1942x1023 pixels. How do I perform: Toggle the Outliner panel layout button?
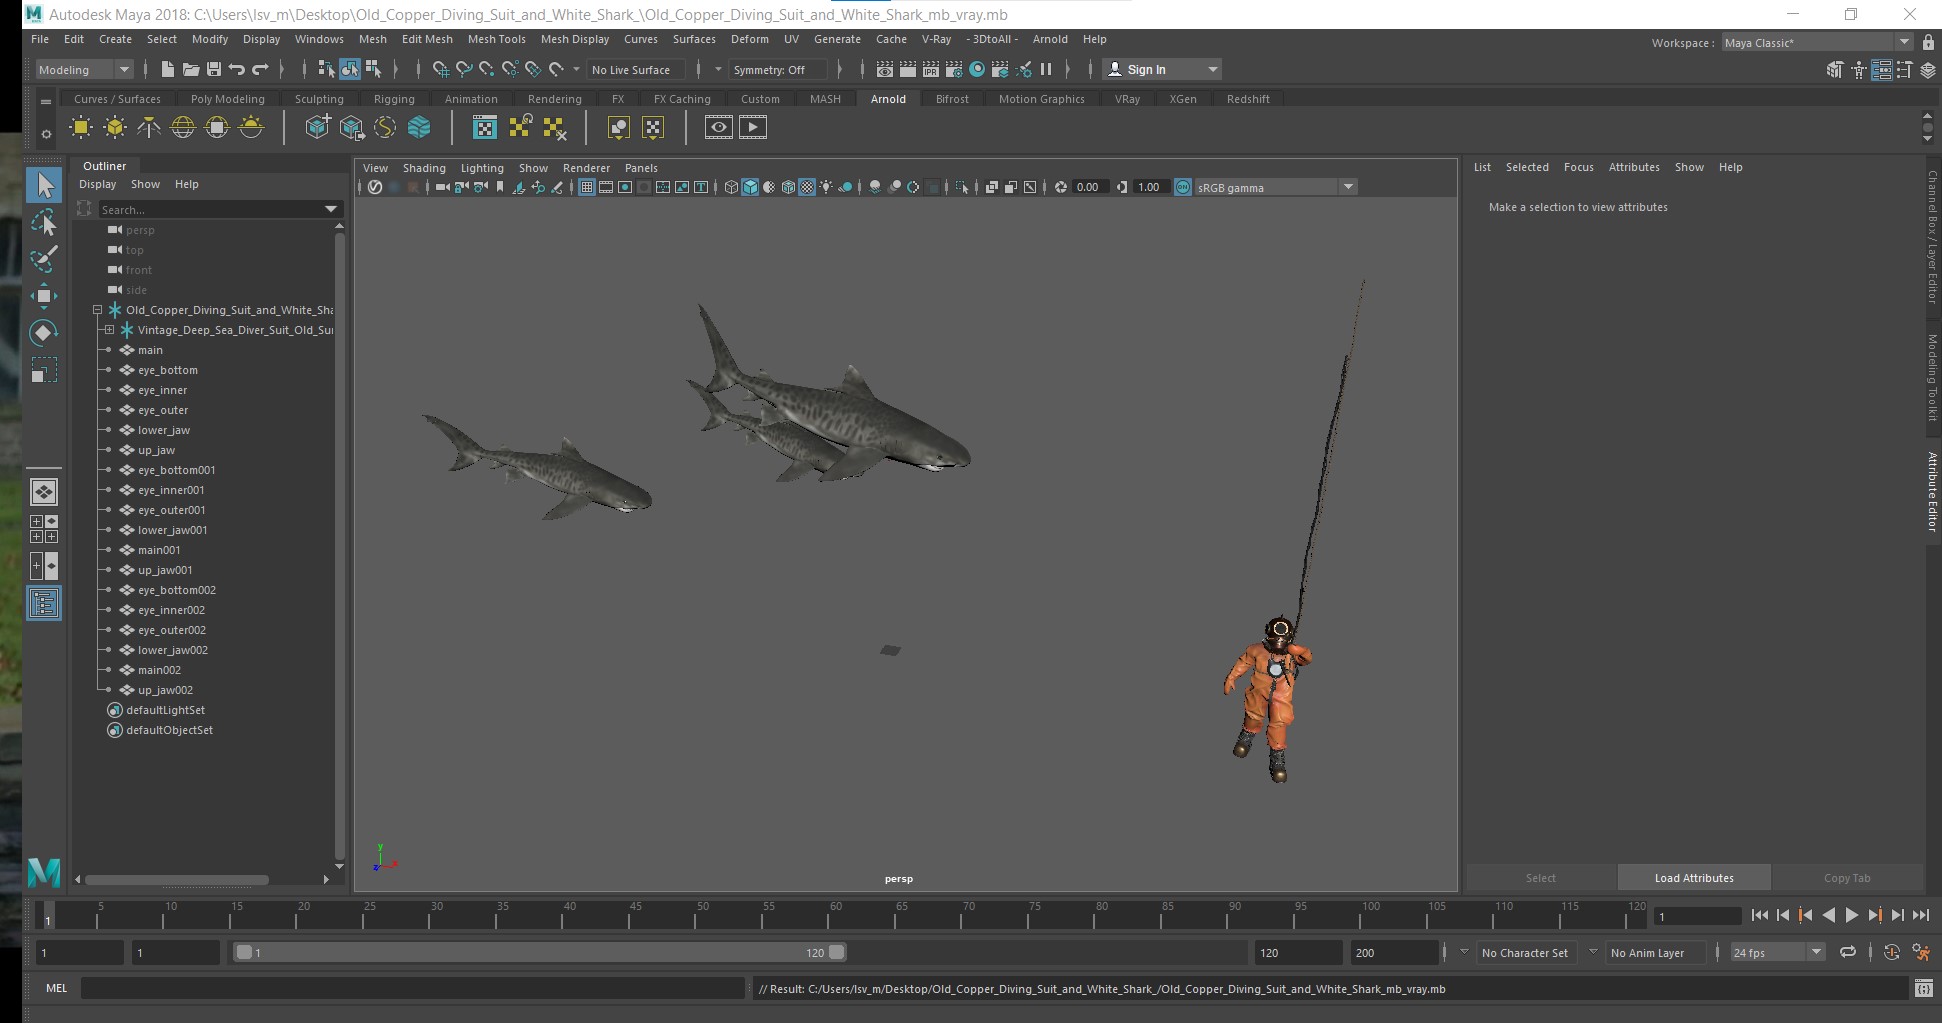pos(44,603)
